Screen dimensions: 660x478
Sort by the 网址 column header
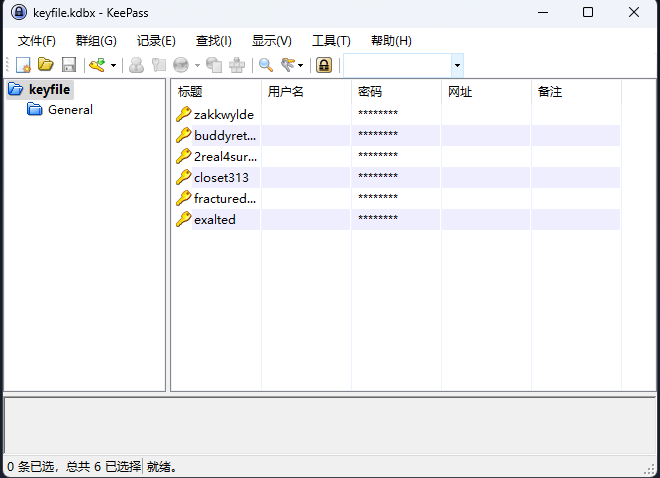click(486, 92)
